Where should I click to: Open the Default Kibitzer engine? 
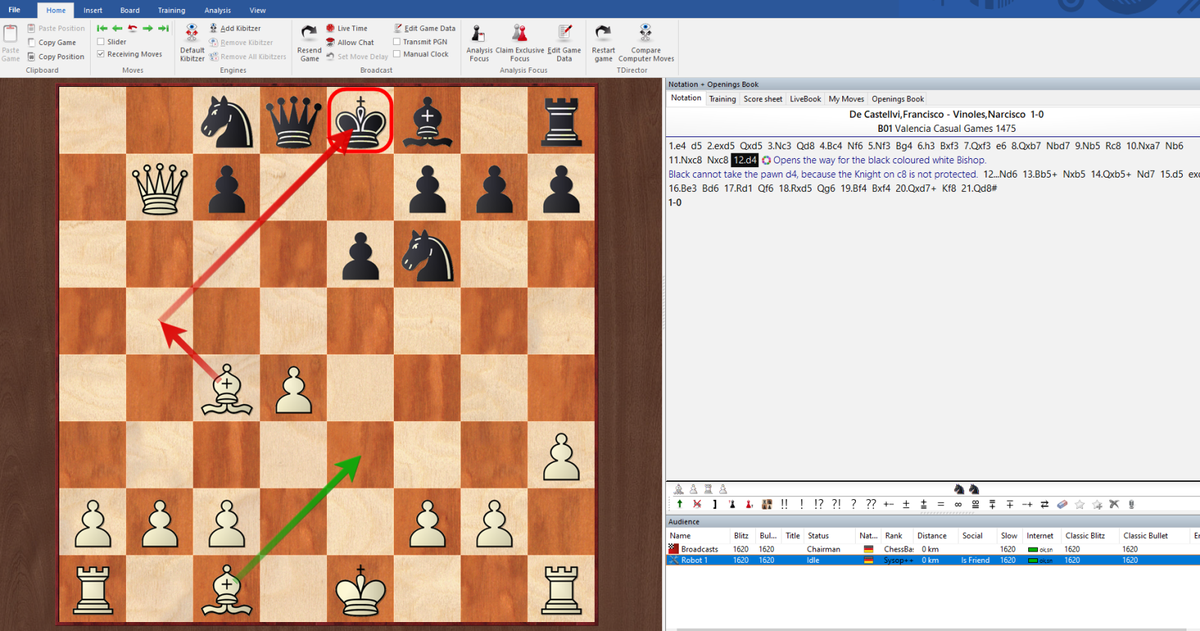pyautogui.click(x=192, y=44)
